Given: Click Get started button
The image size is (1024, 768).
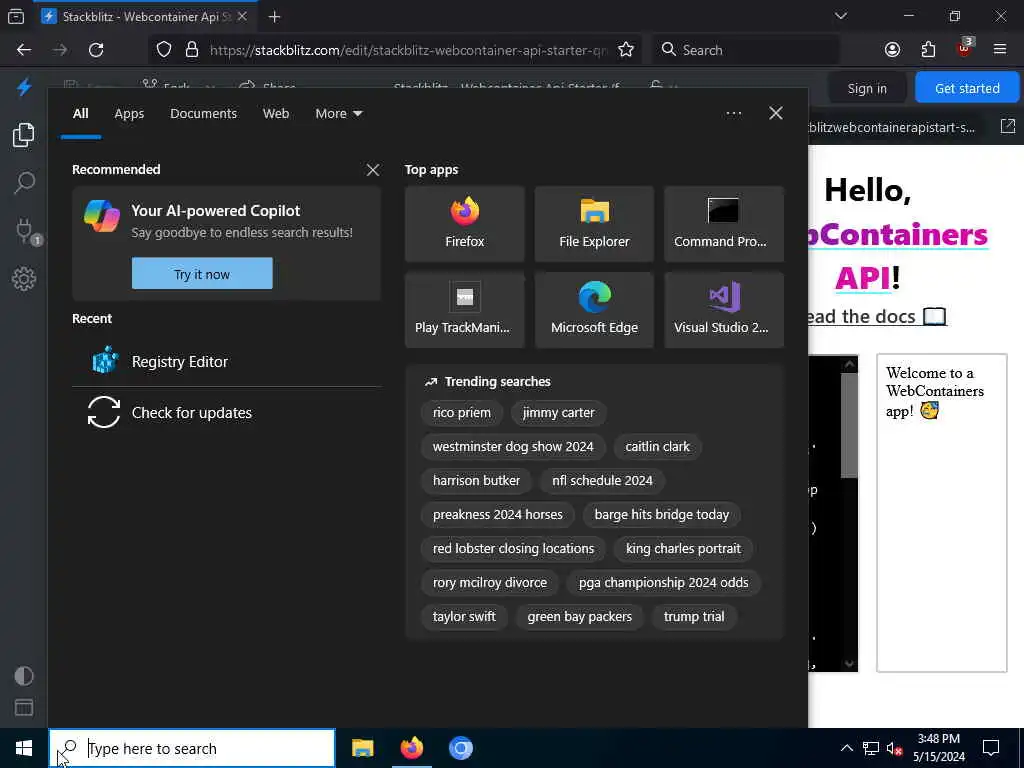Looking at the screenshot, I should pyautogui.click(x=967, y=88).
